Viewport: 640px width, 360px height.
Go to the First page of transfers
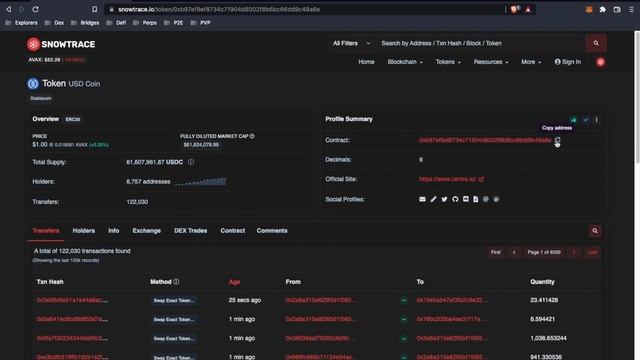click(x=496, y=252)
